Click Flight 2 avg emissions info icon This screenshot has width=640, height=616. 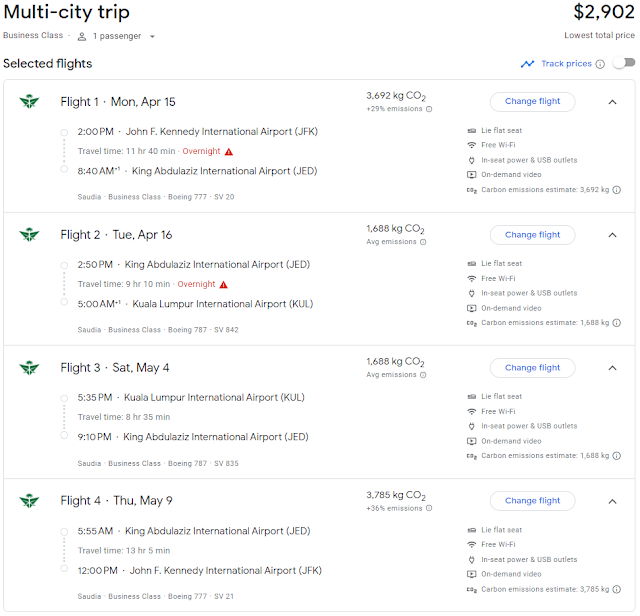coord(424,241)
